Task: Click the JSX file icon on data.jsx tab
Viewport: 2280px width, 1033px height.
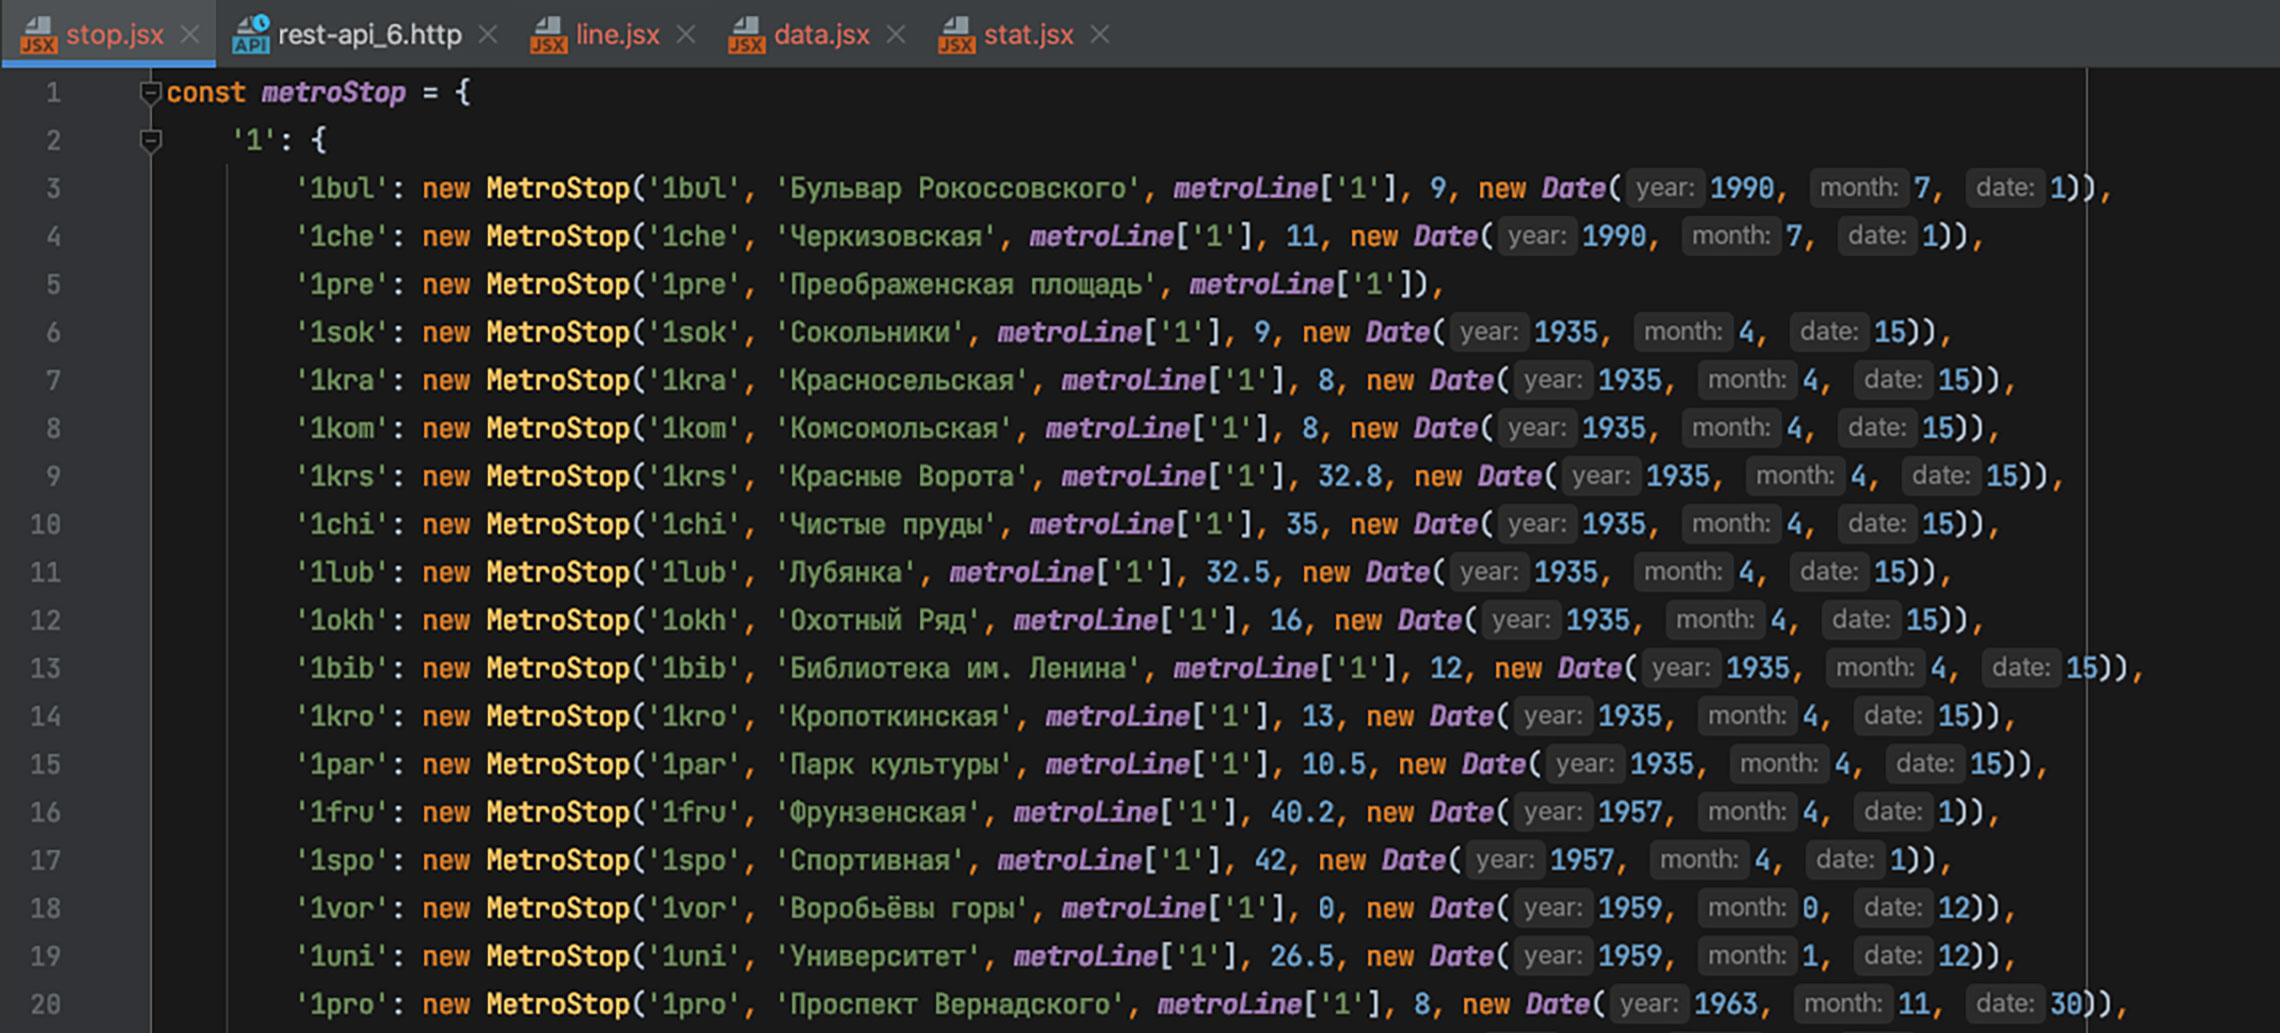Action: (x=746, y=35)
